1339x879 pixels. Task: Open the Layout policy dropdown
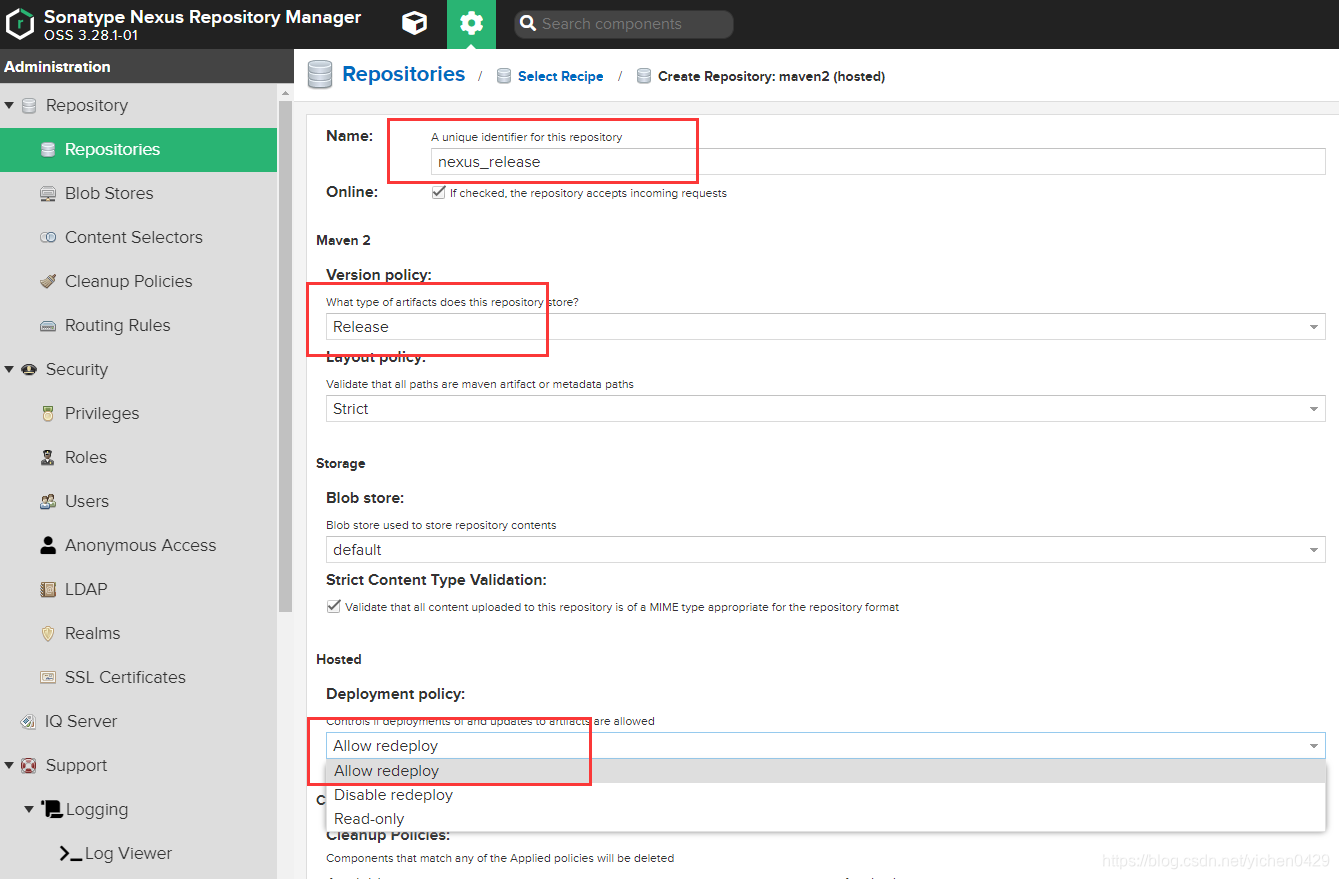coord(825,409)
